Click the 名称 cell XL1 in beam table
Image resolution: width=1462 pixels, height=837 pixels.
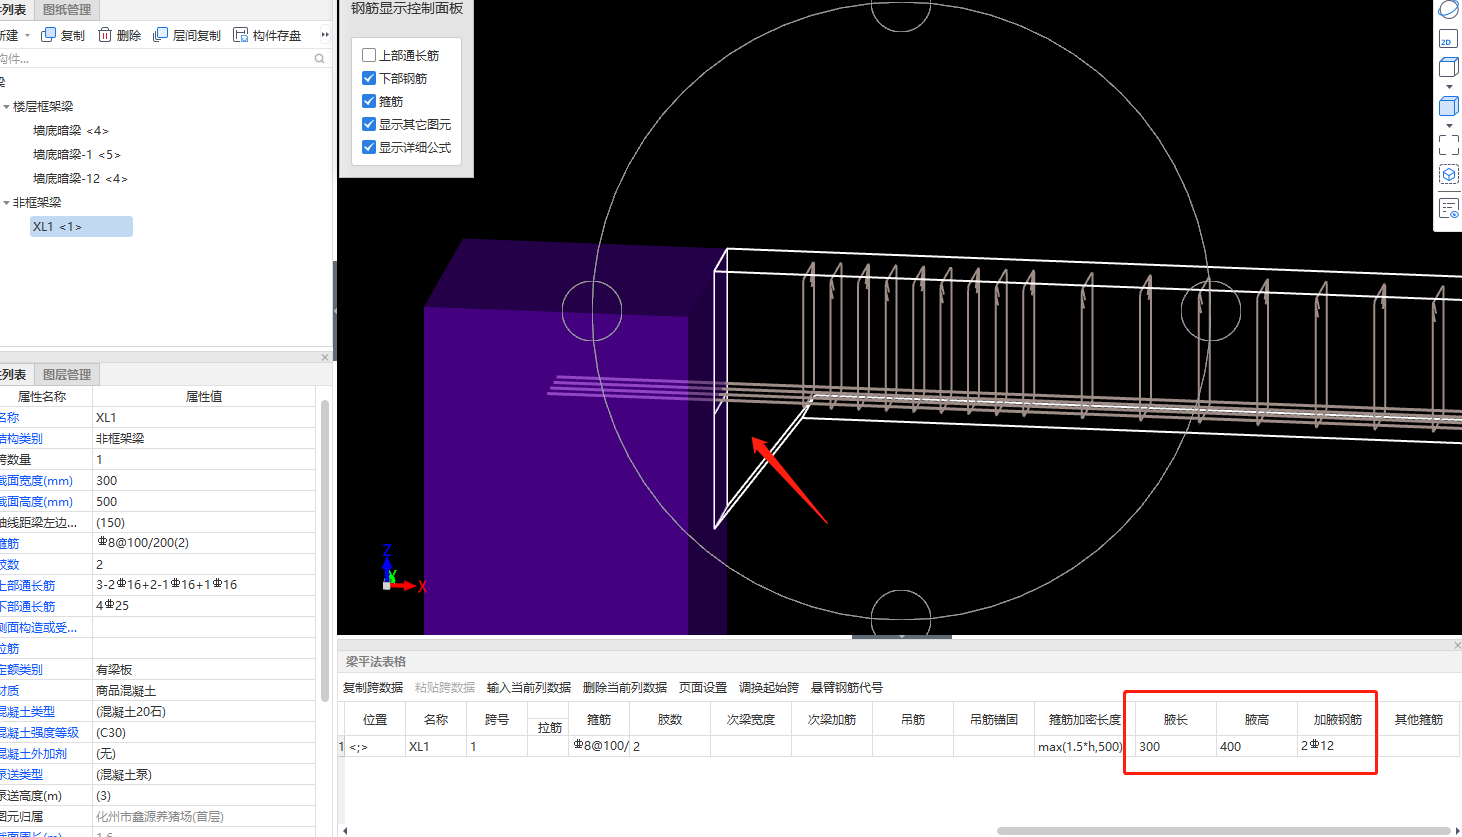[x=435, y=747]
